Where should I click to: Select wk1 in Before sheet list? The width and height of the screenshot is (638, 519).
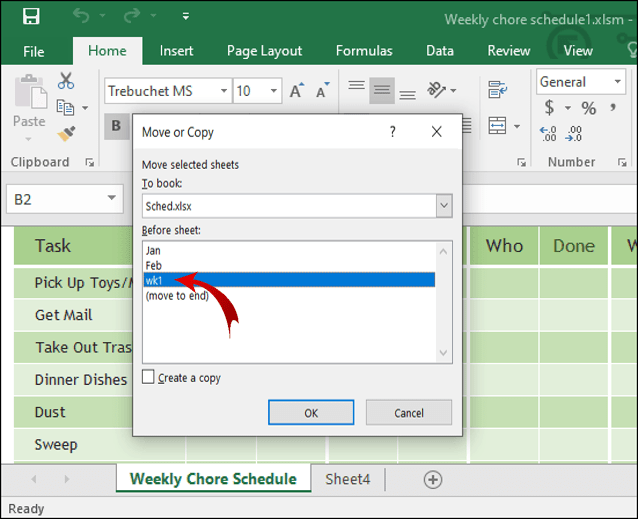289,280
